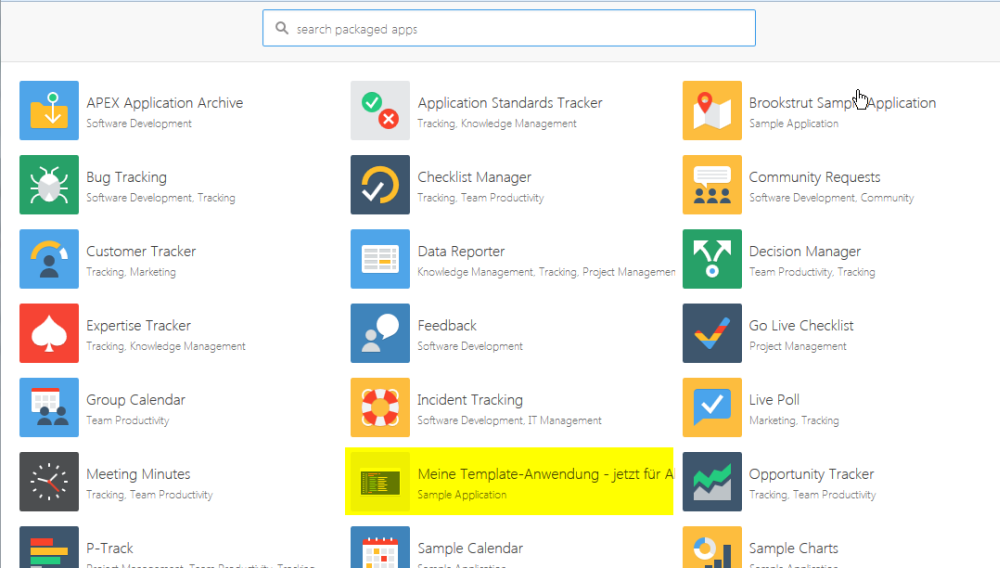Select the Live Poll icon
The height and width of the screenshot is (568, 1000).
pyautogui.click(x=712, y=407)
